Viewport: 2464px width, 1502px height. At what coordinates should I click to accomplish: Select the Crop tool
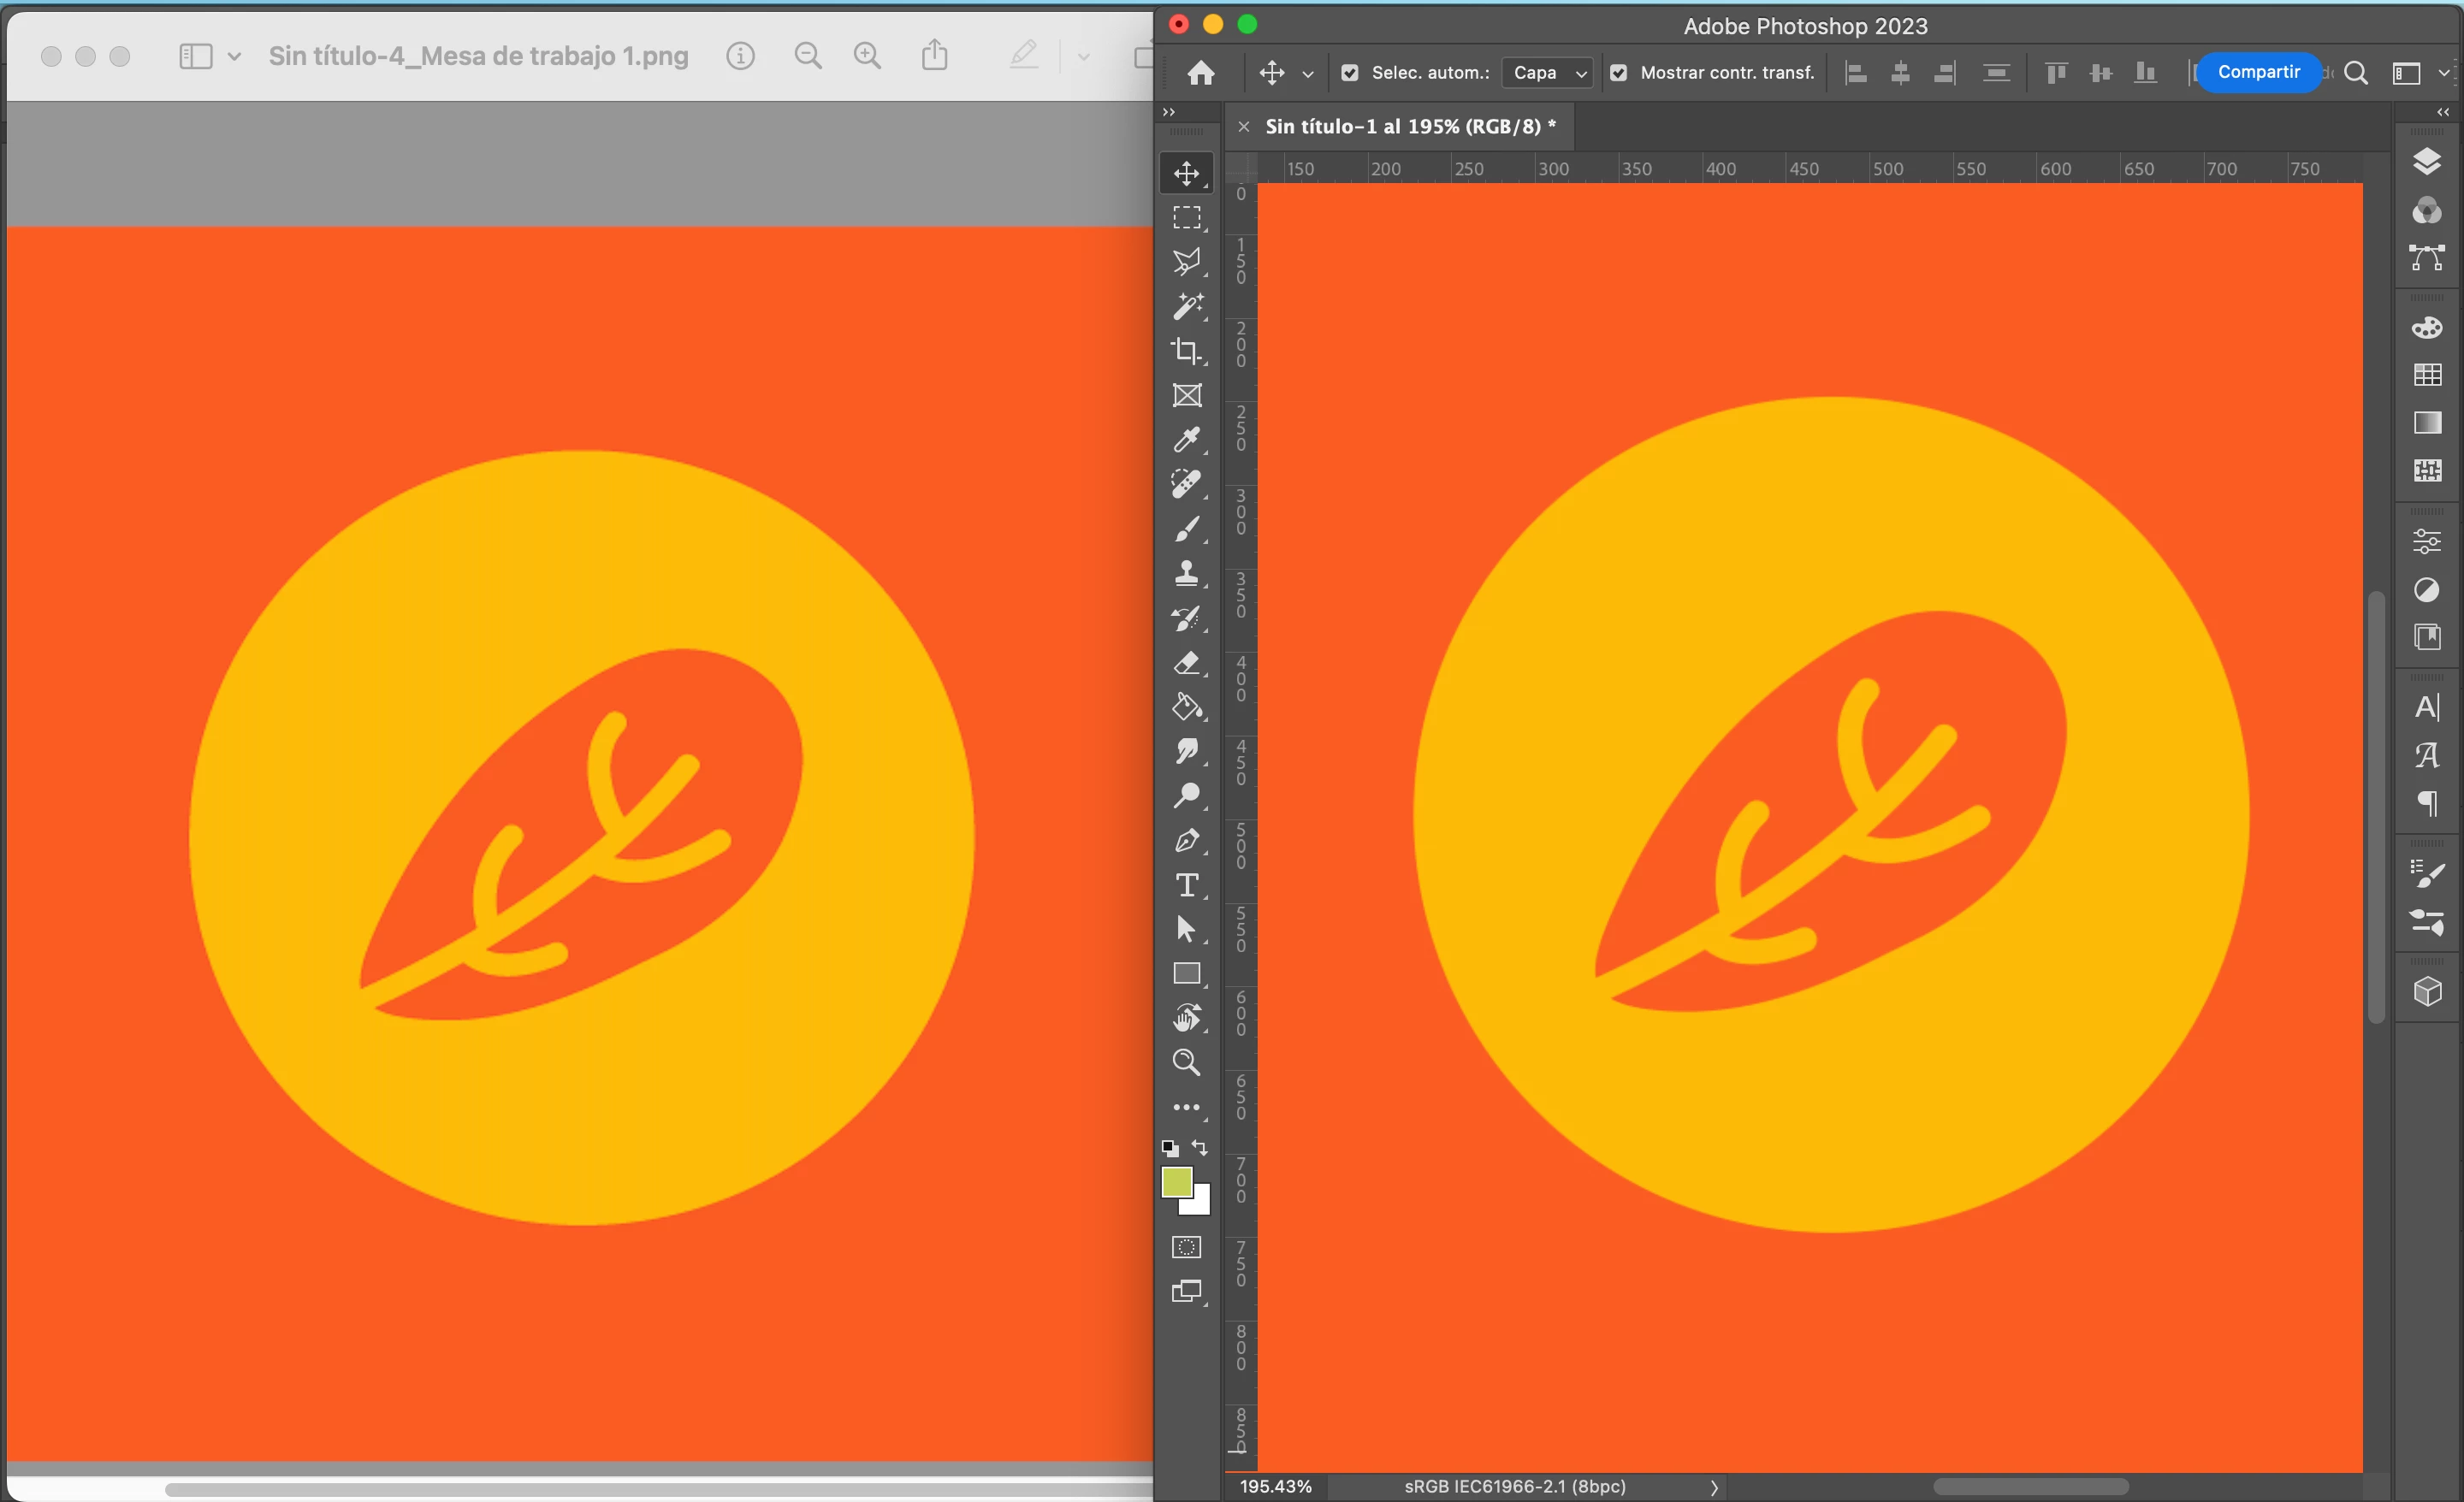pyautogui.click(x=1186, y=351)
